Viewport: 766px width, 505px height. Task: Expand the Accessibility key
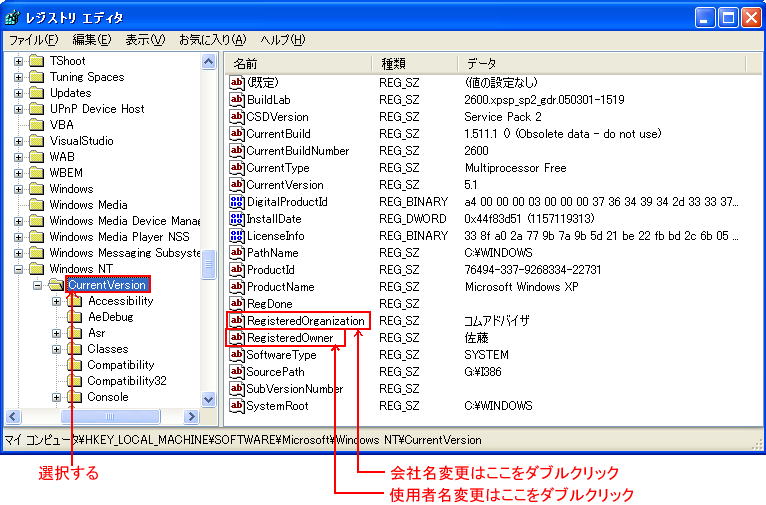click(57, 301)
